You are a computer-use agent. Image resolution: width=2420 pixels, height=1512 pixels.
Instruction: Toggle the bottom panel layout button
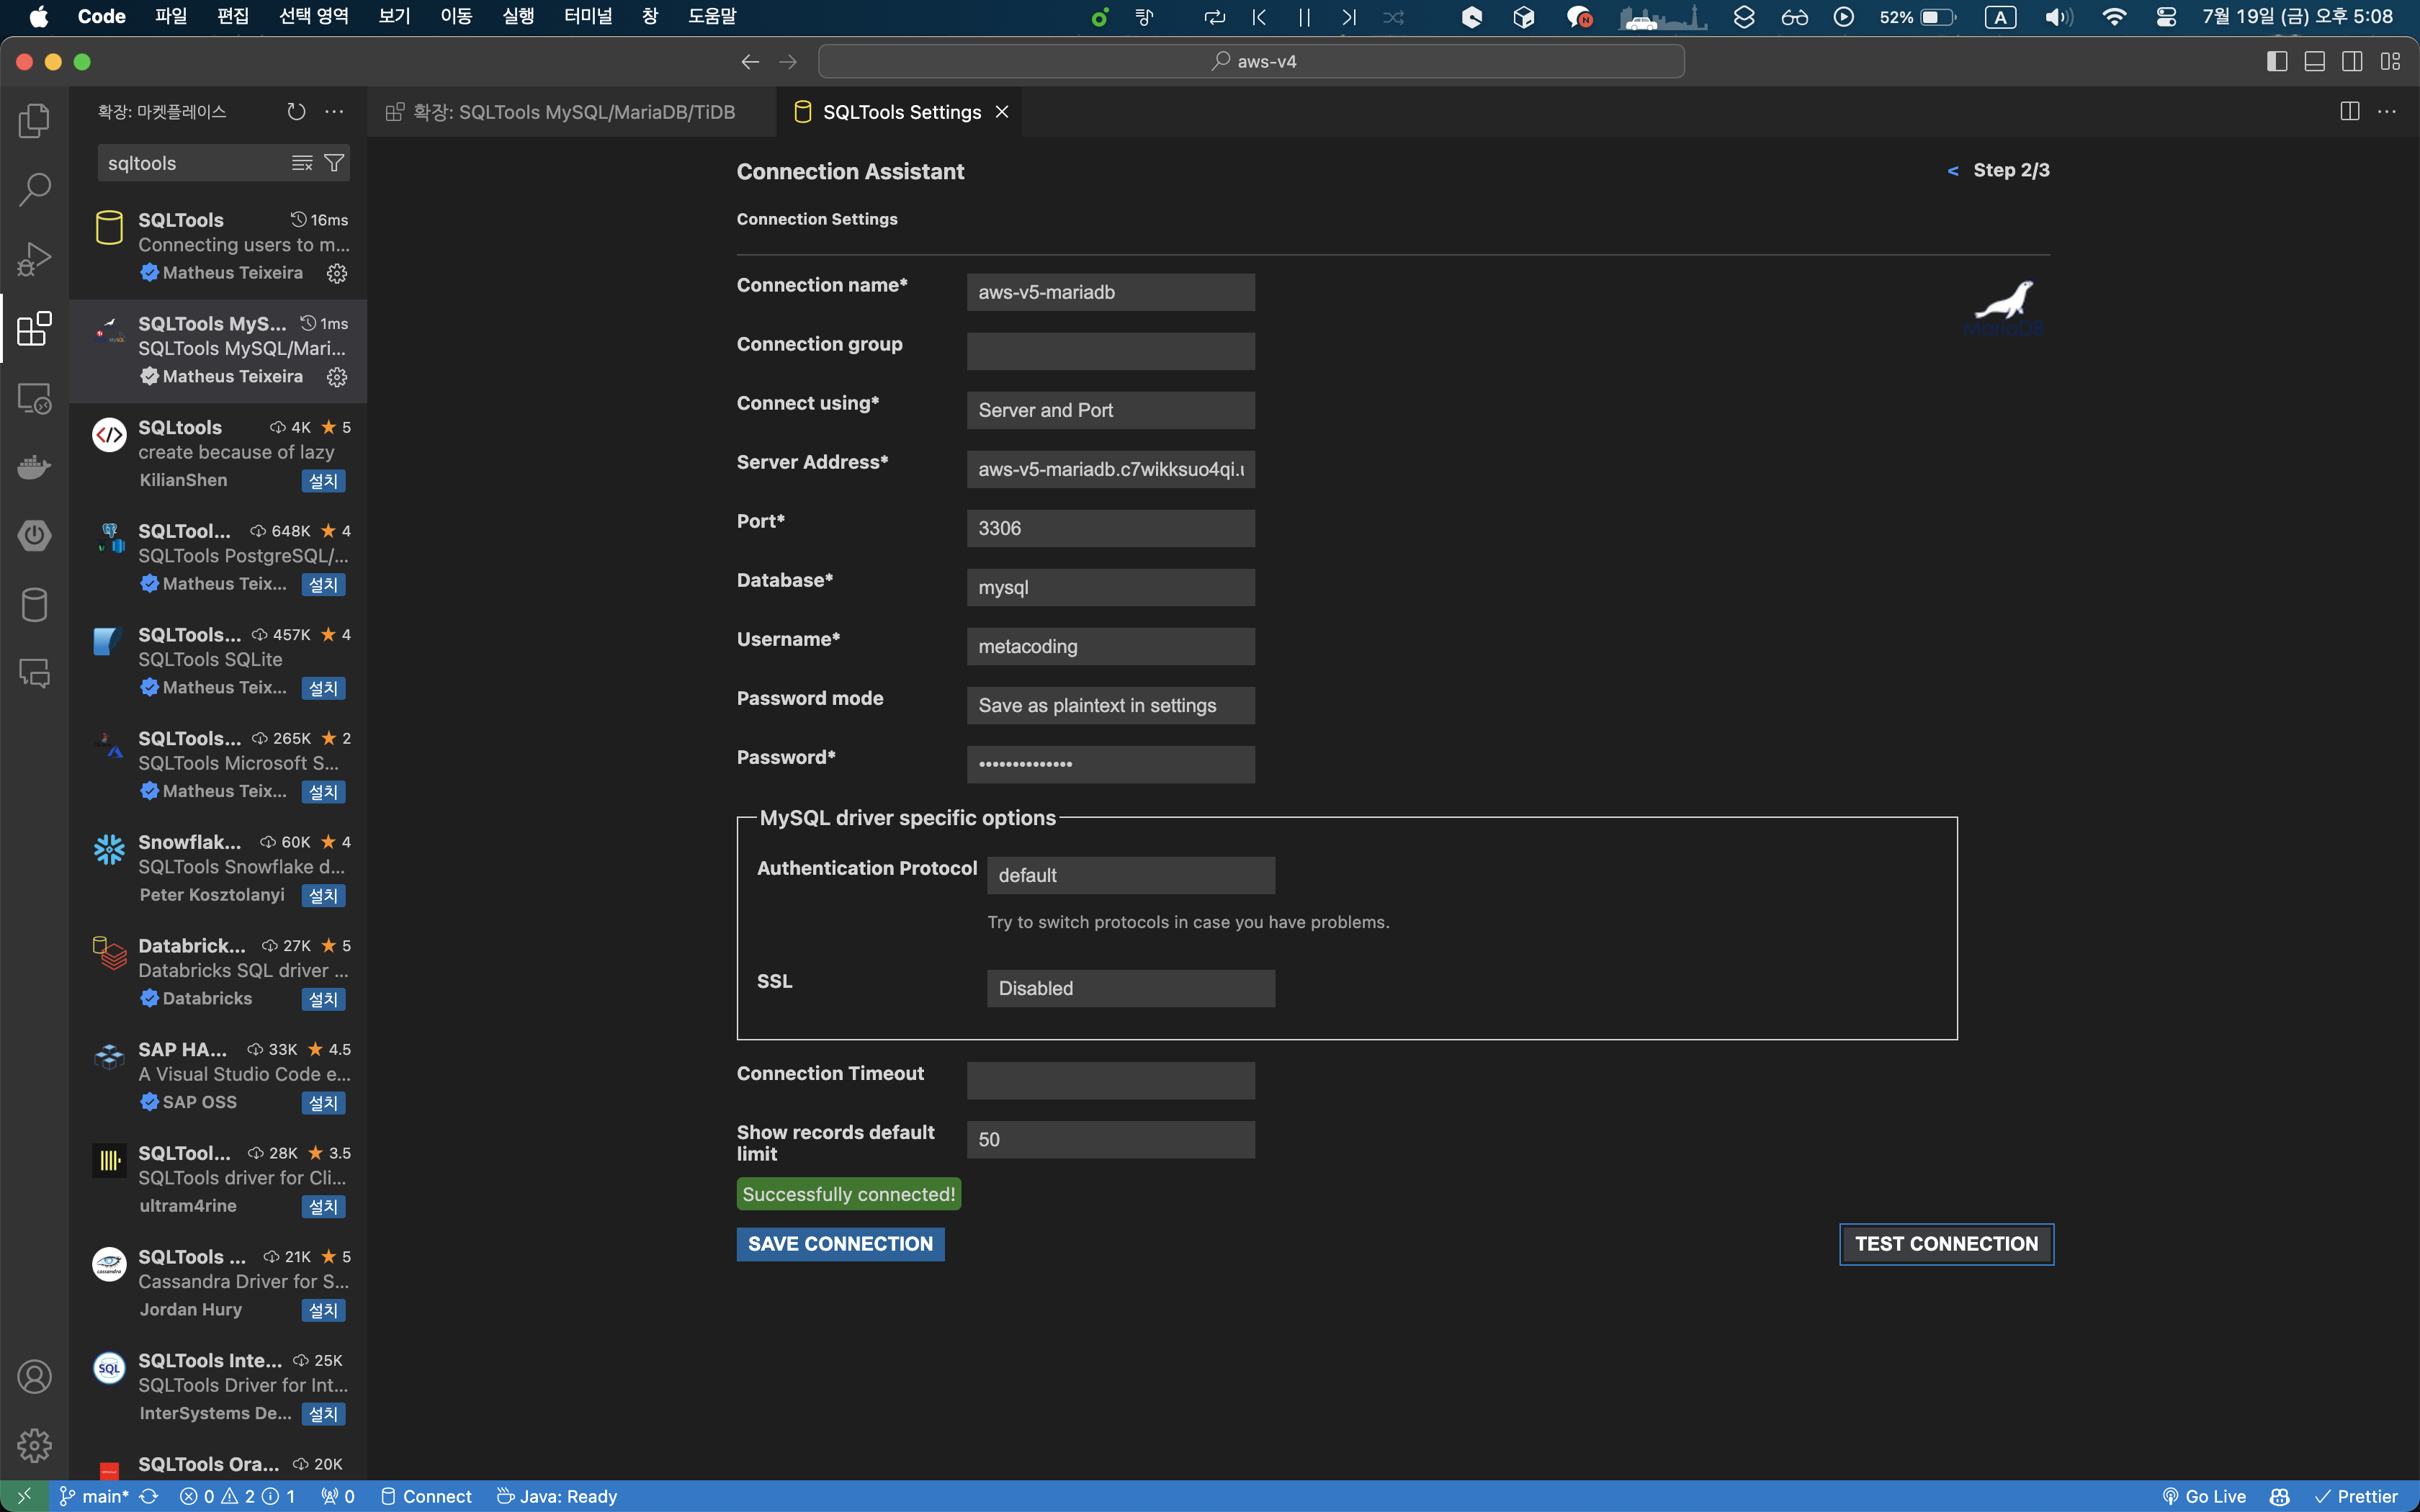pyautogui.click(x=2314, y=62)
